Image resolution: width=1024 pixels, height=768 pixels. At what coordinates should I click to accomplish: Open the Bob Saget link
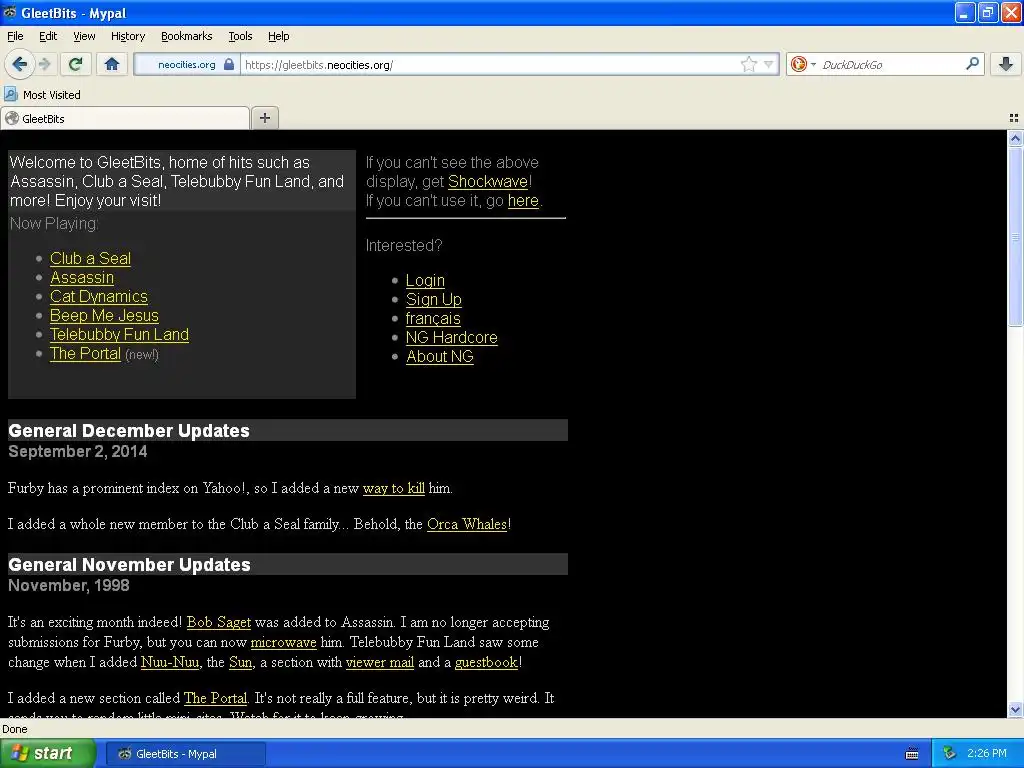pyautogui.click(x=219, y=622)
